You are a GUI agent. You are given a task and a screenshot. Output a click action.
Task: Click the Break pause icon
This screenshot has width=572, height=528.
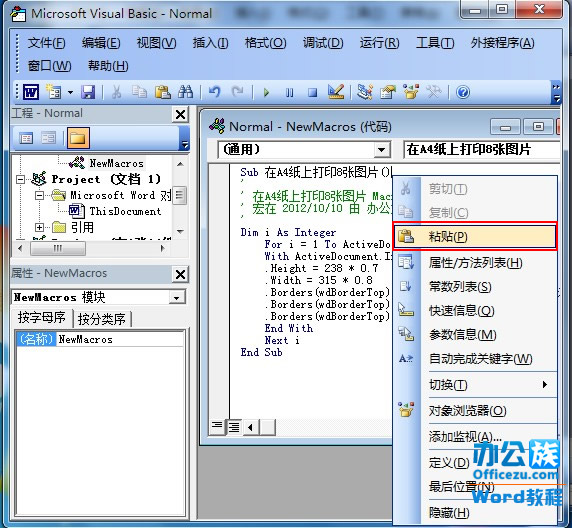289,92
